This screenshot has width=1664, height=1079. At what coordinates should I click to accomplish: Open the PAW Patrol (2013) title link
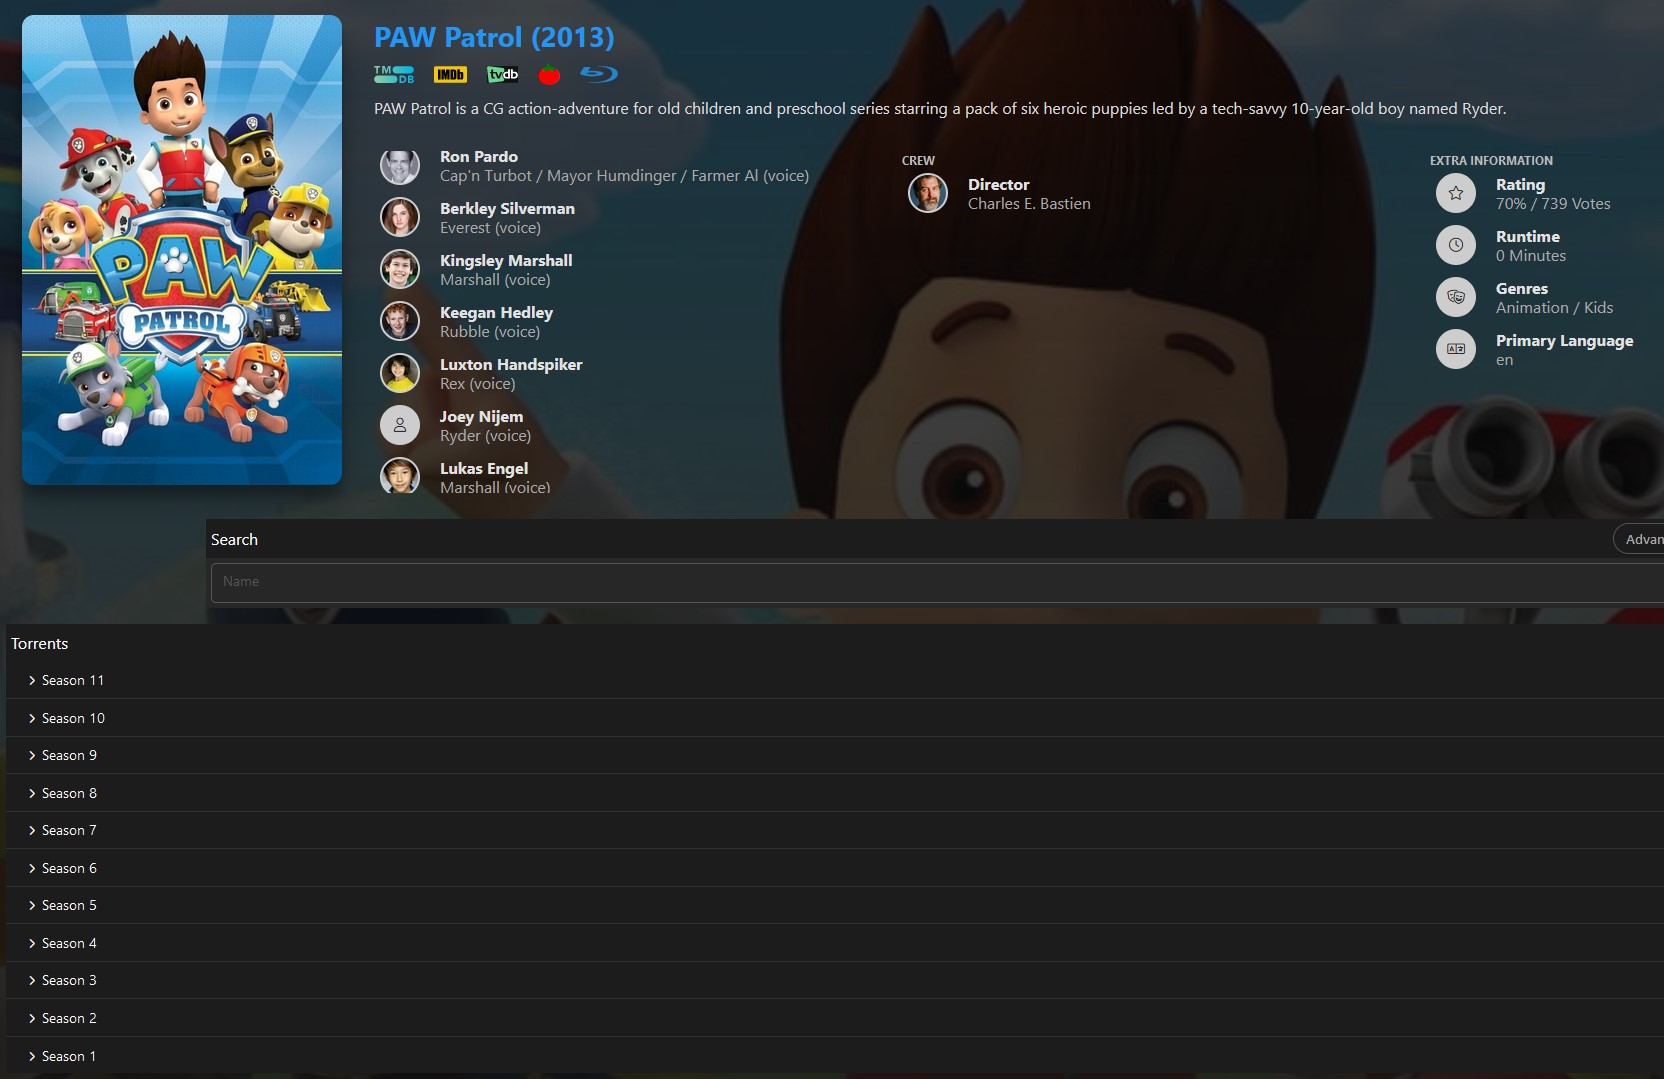pos(494,37)
